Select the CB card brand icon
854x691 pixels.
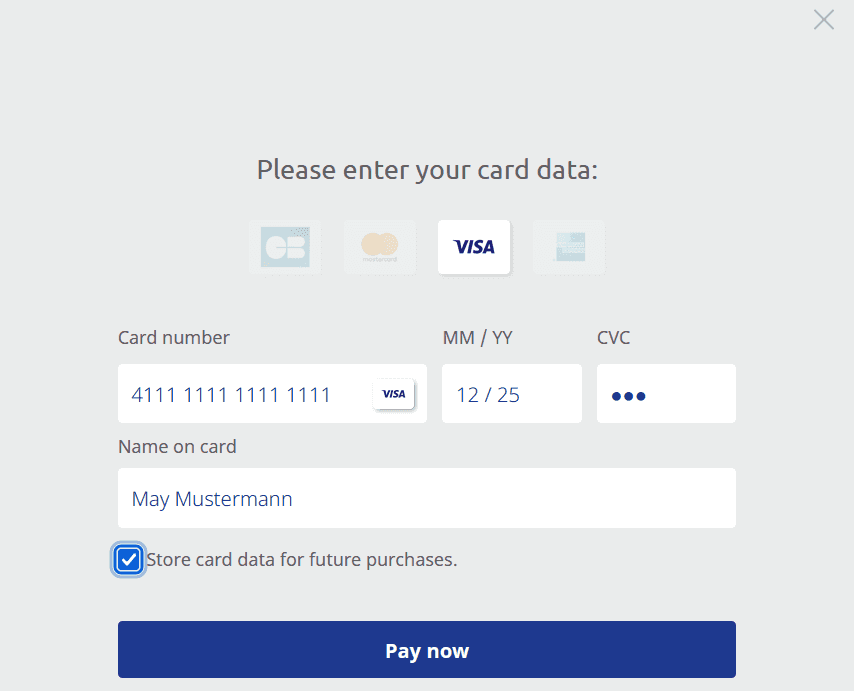285,246
